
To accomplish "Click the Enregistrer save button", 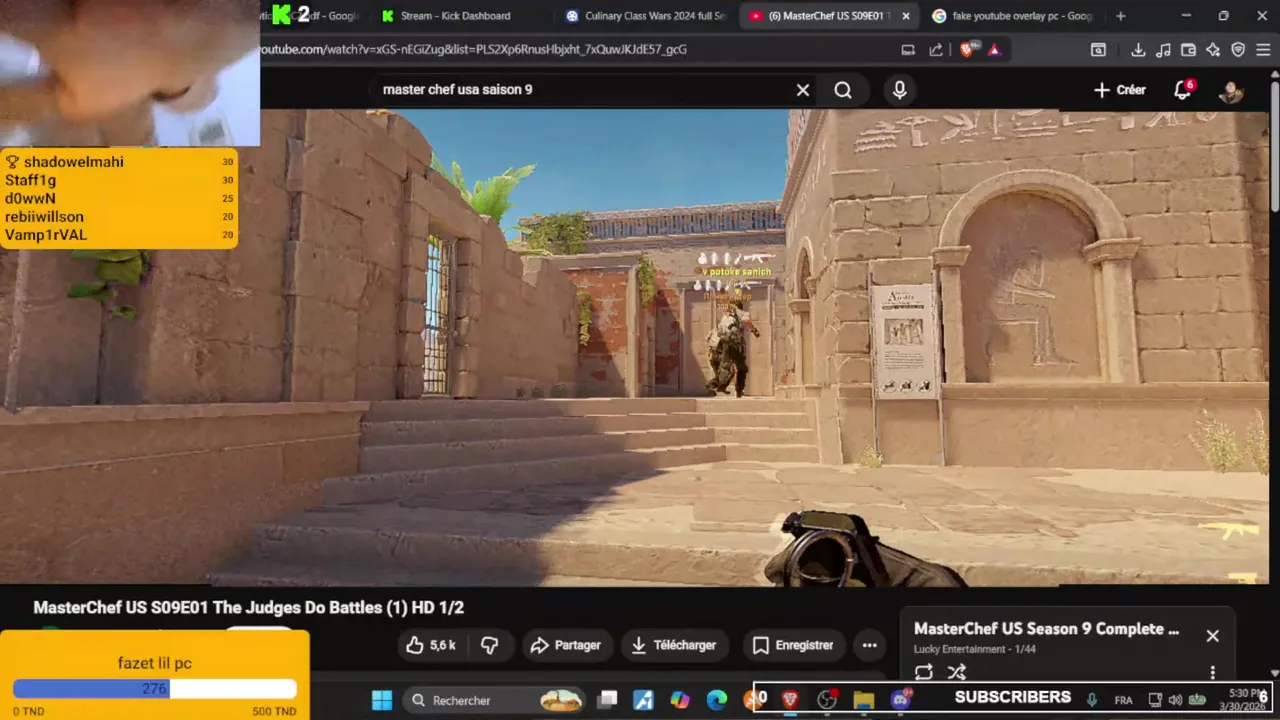I will pyautogui.click(x=793, y=645).
